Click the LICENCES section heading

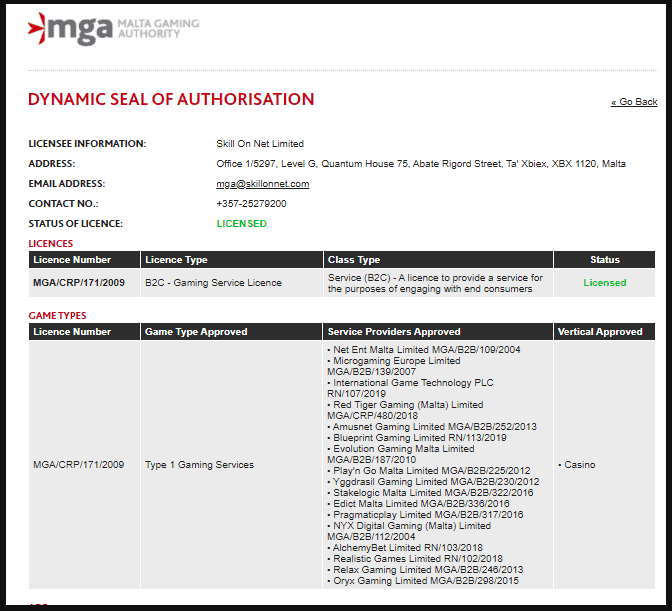tap(51, 243)
